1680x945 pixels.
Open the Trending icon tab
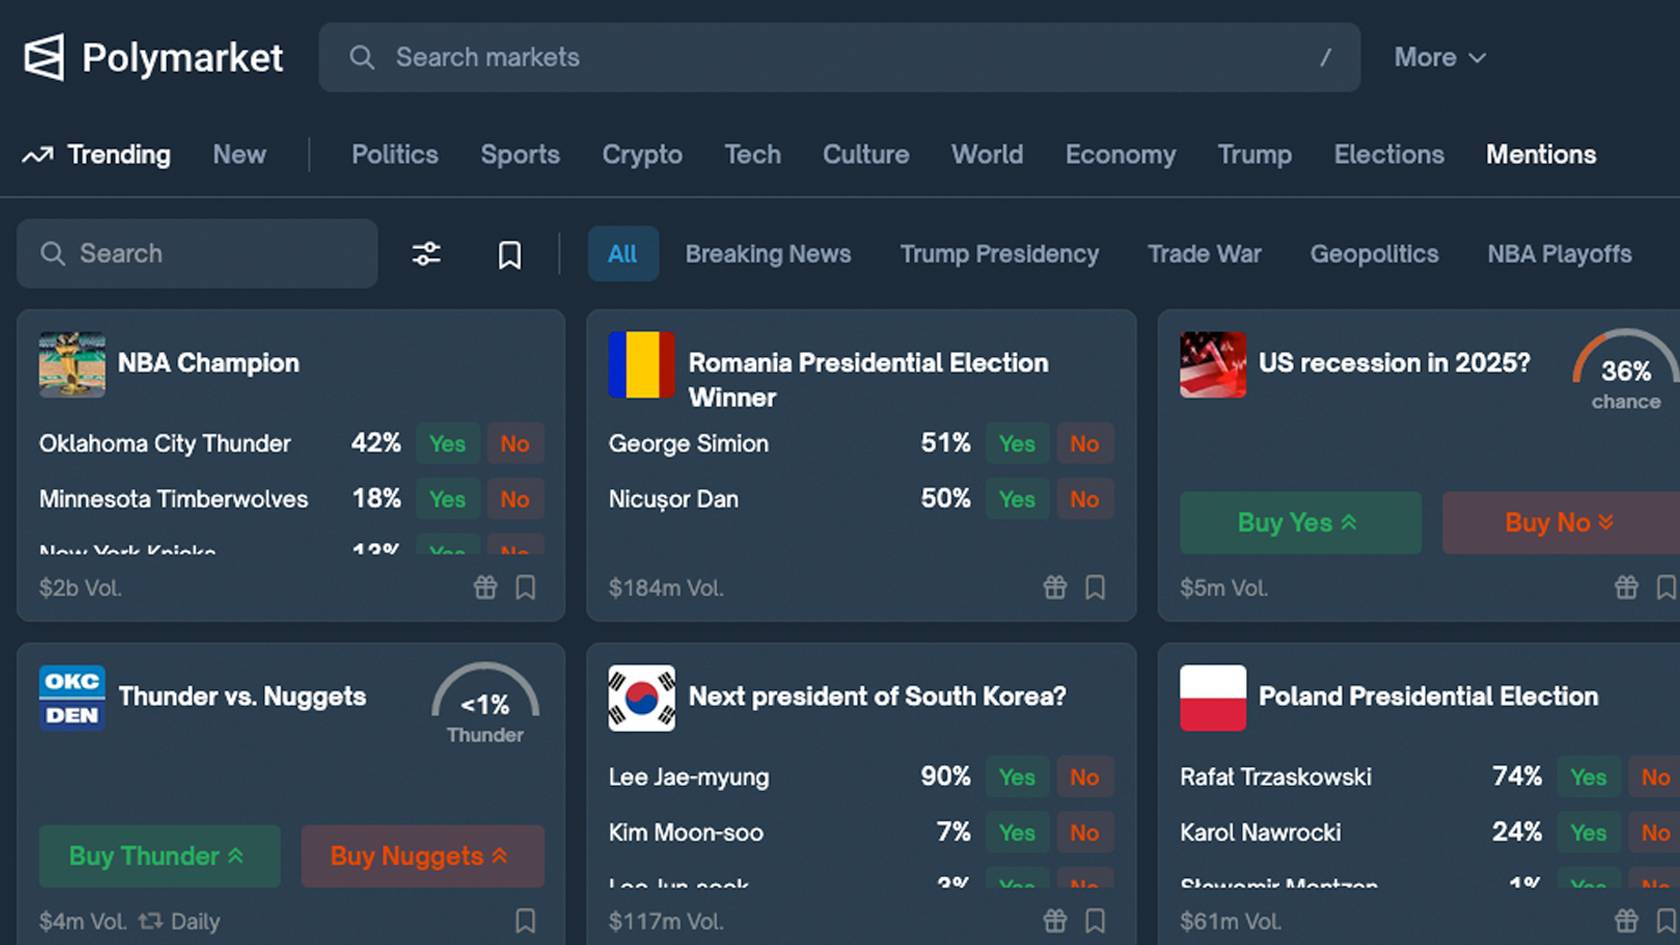pos(96,155)
